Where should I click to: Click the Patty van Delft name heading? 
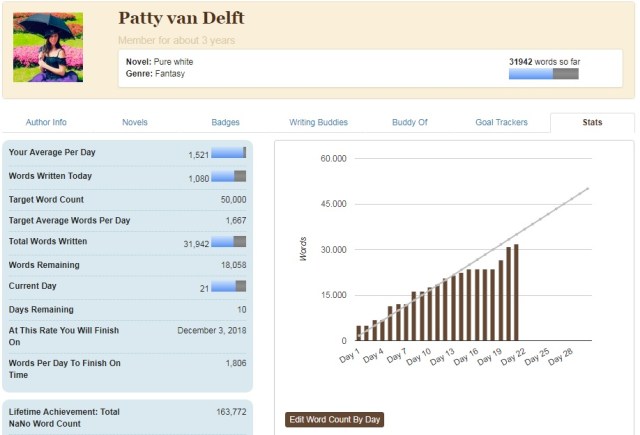181,18
